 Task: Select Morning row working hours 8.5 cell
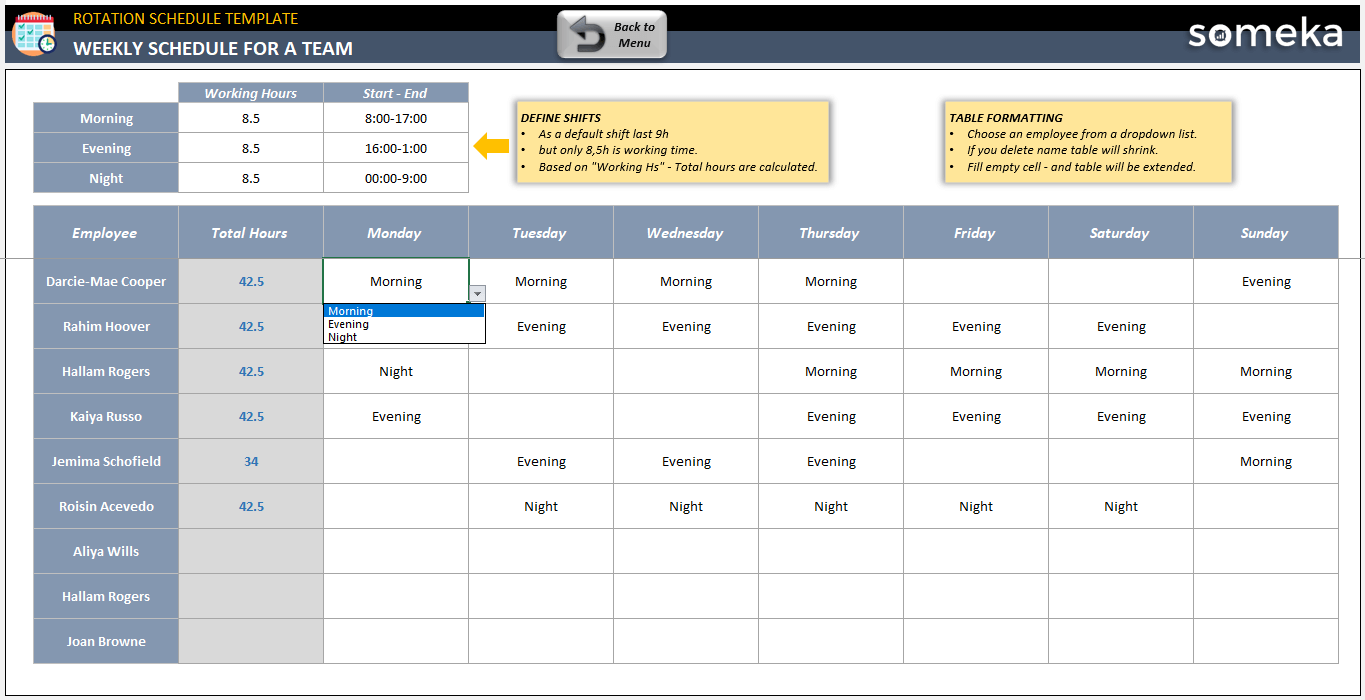[x=251, y=118]
